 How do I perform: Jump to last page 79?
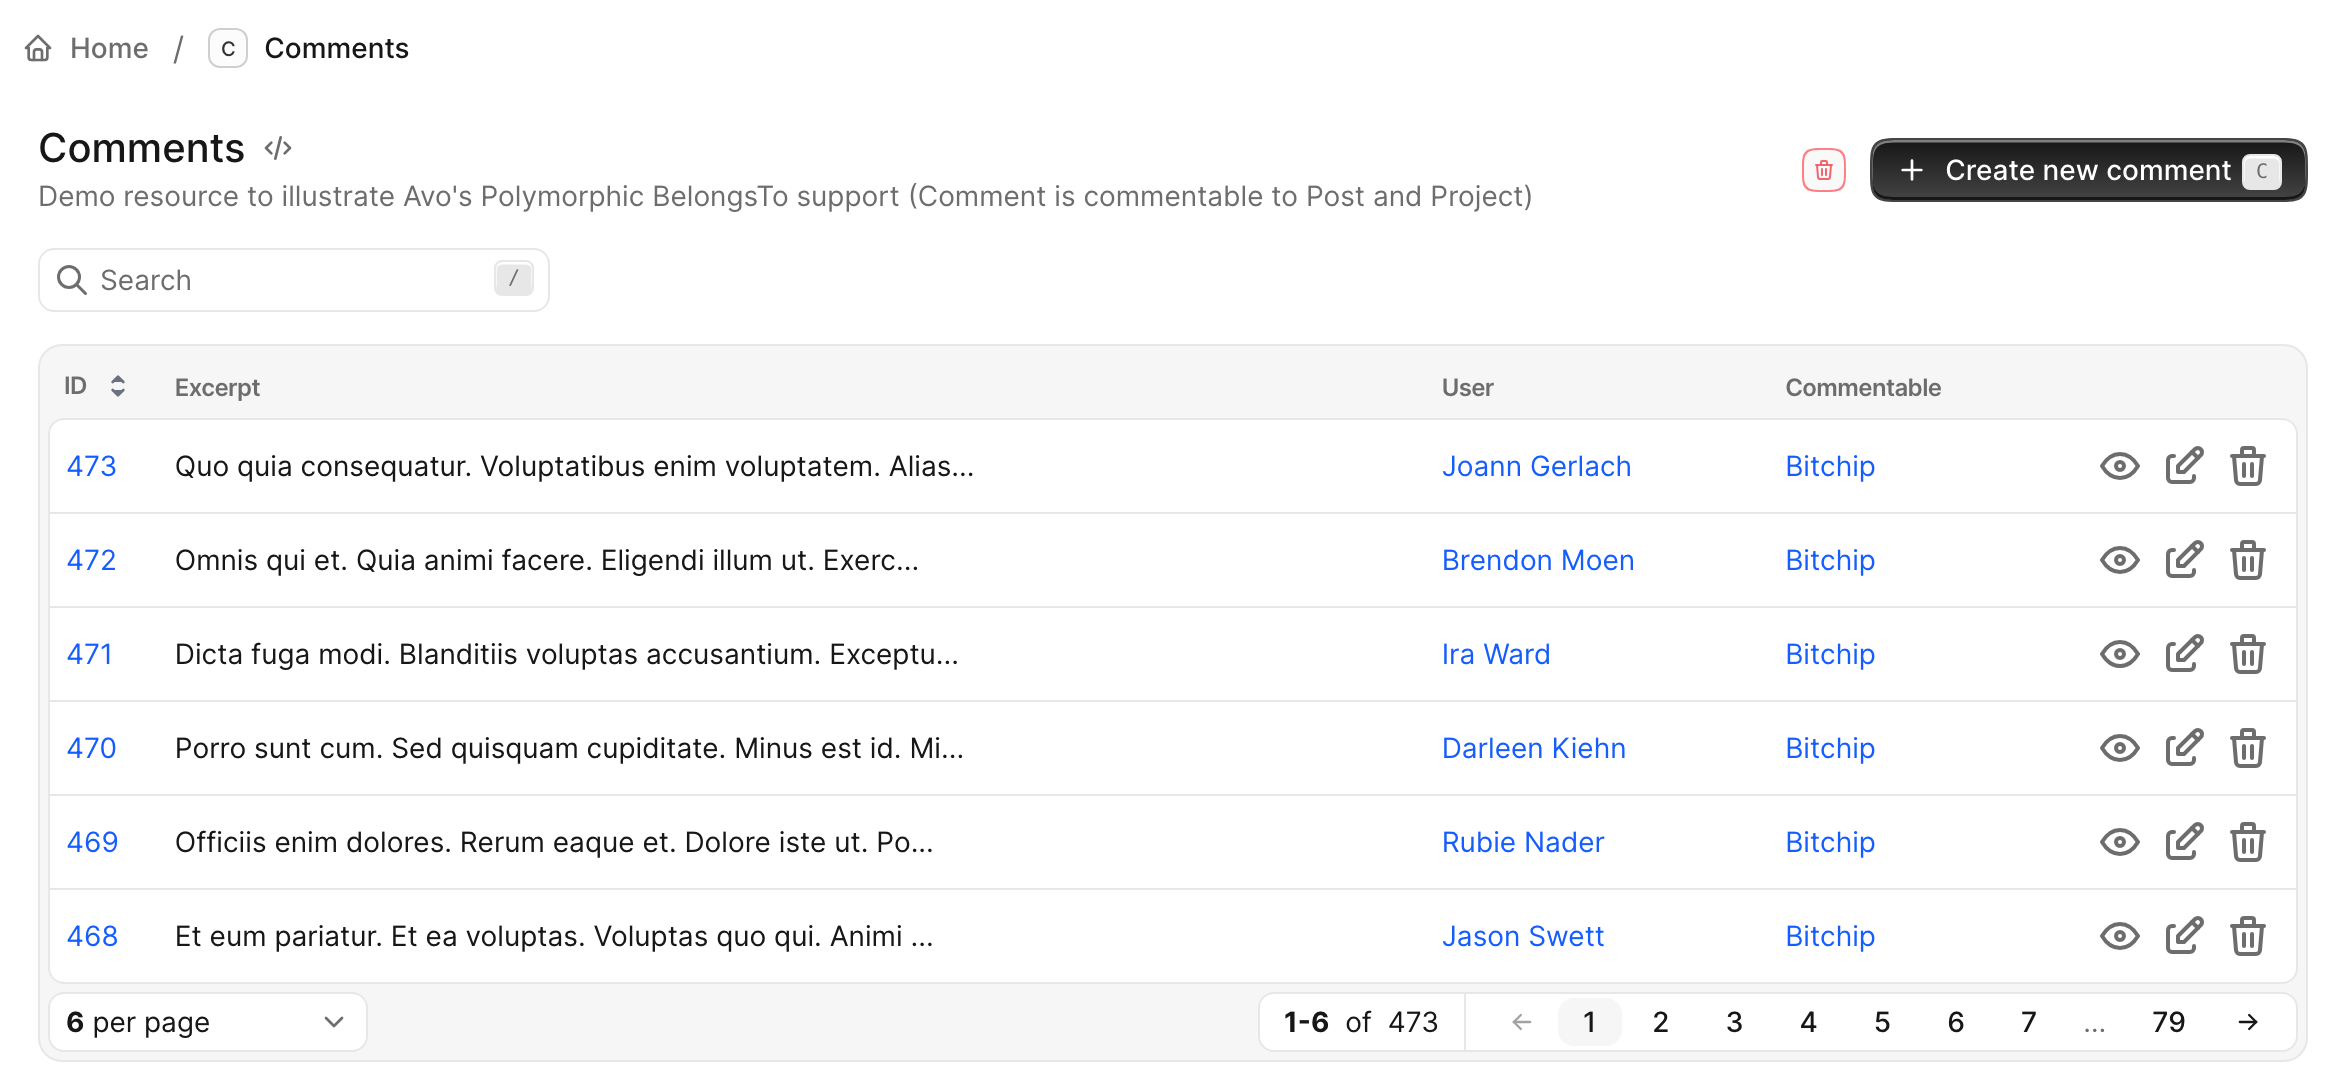[2169, 1022]
